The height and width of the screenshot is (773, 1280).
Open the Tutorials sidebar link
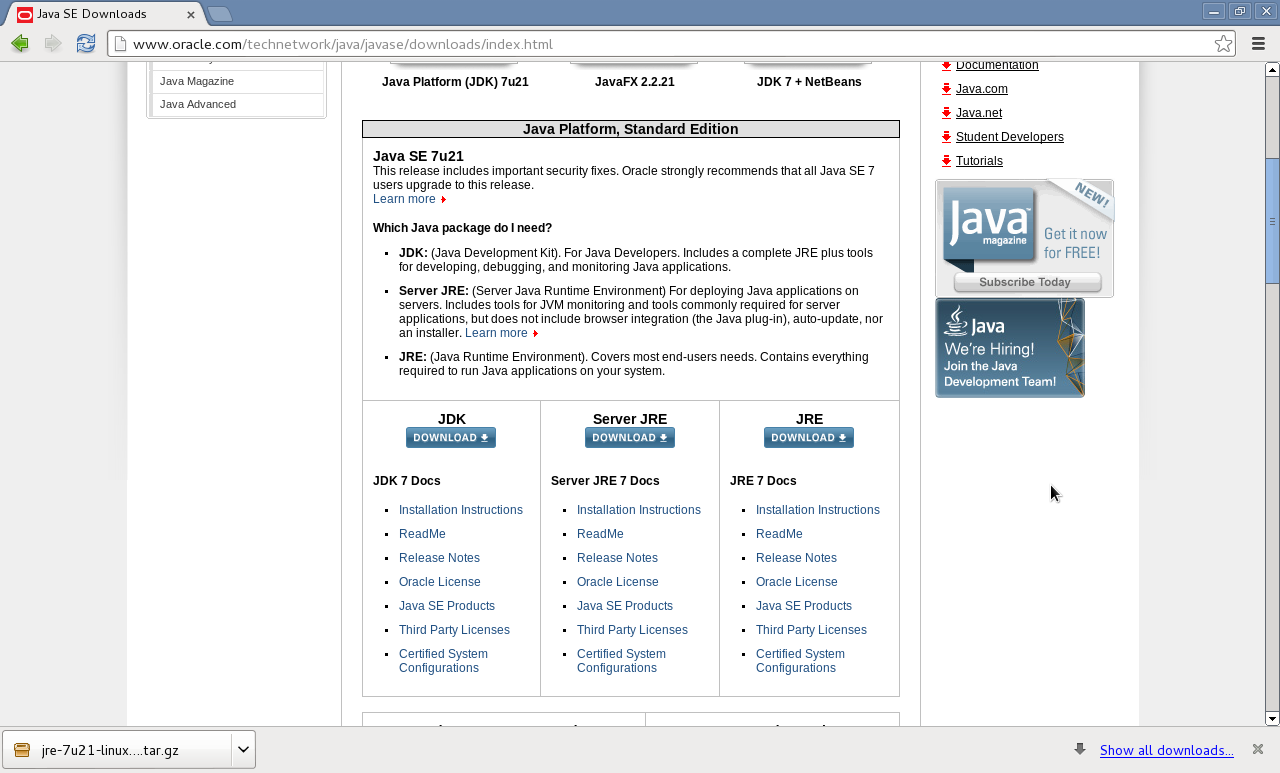coord(979,161)
